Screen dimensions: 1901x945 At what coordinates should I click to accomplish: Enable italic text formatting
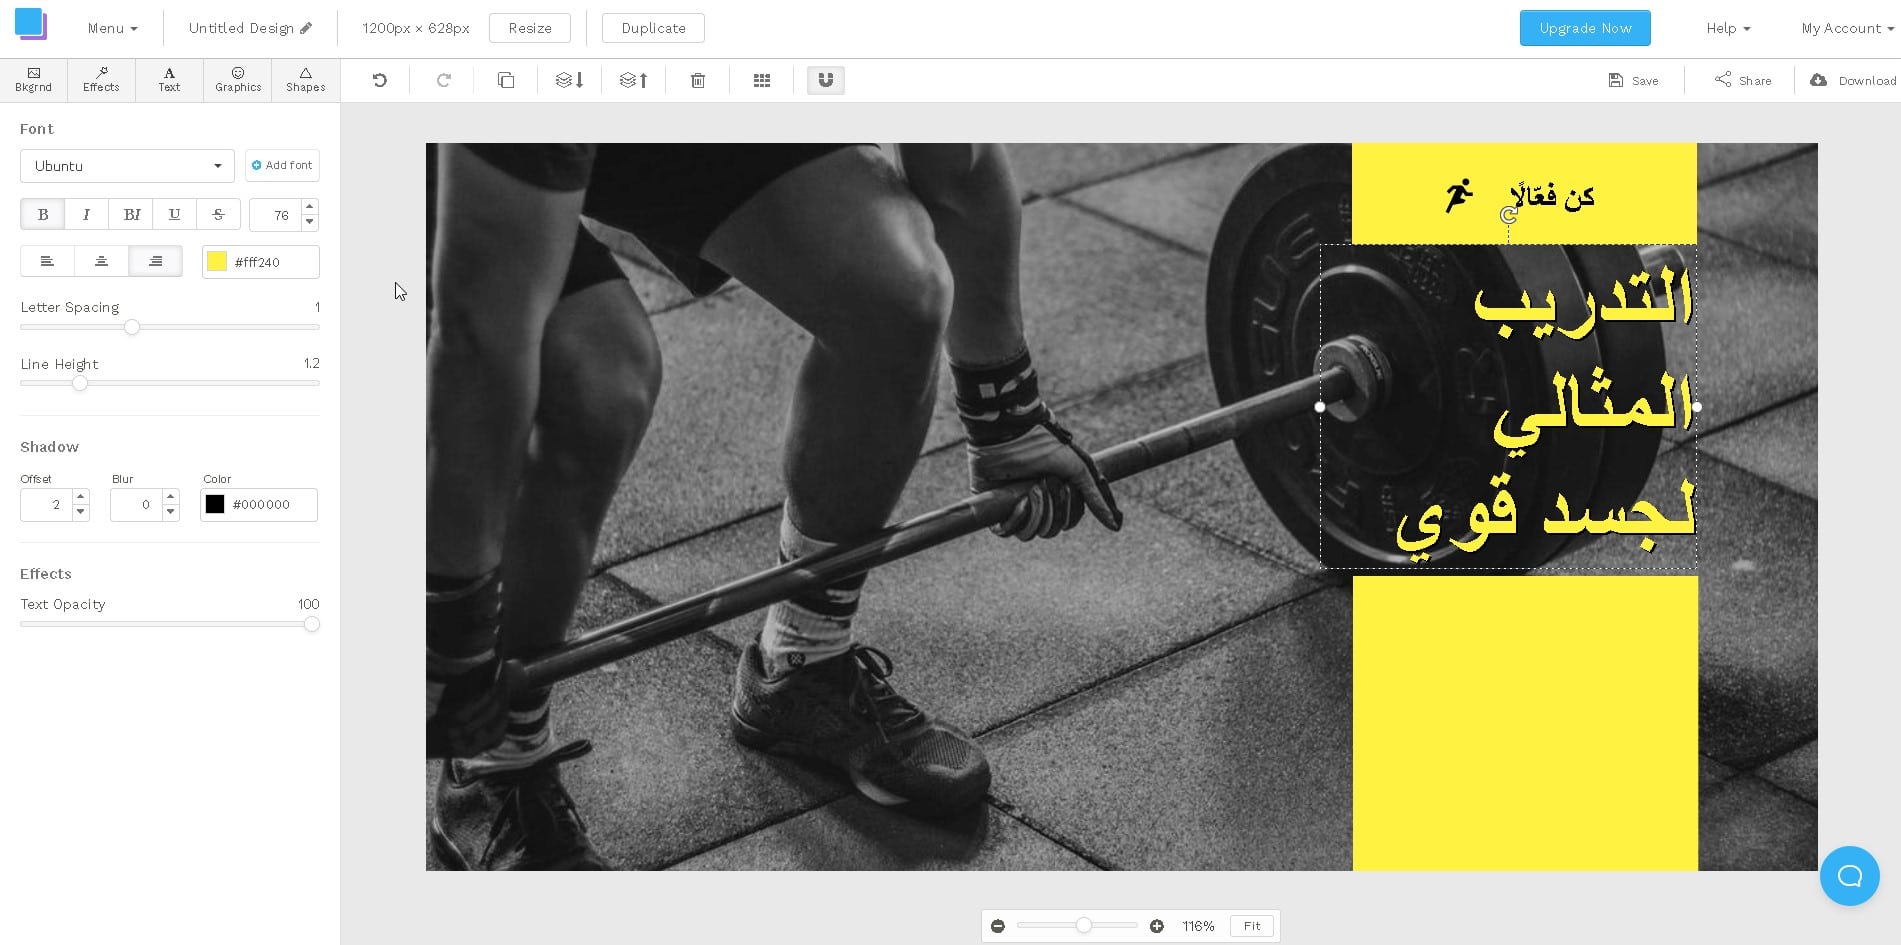pyautogui.click(x=87, y=215)
